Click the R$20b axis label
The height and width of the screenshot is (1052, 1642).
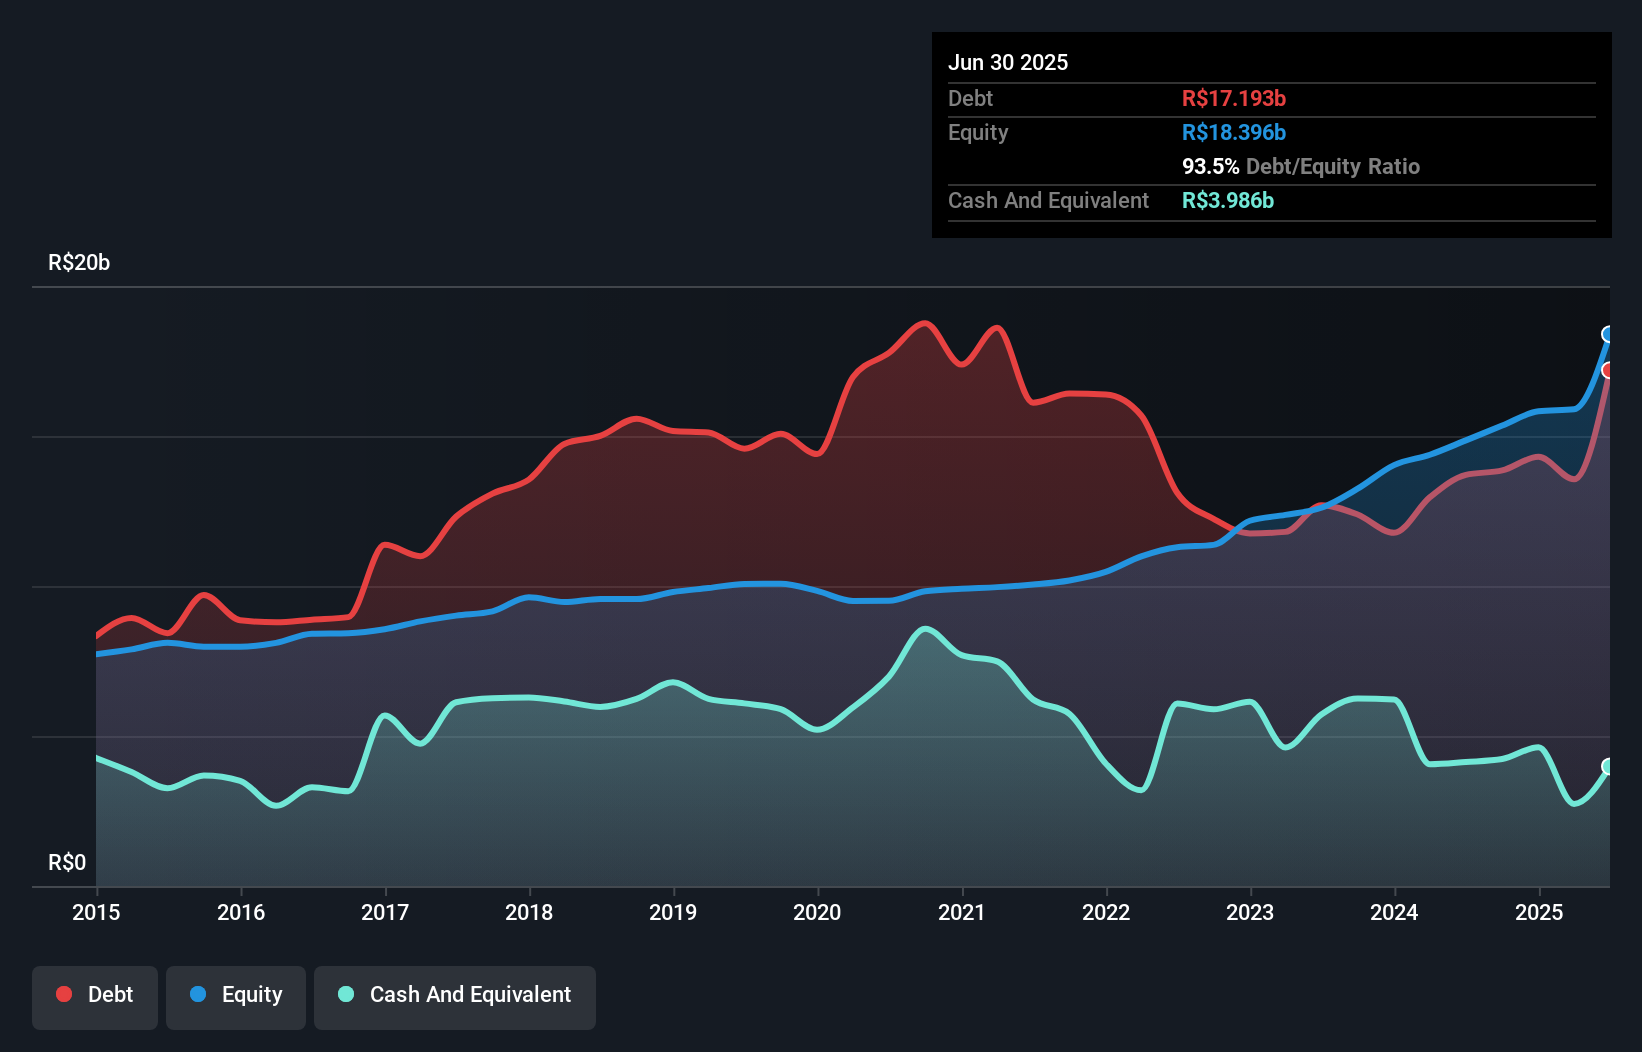78,262
